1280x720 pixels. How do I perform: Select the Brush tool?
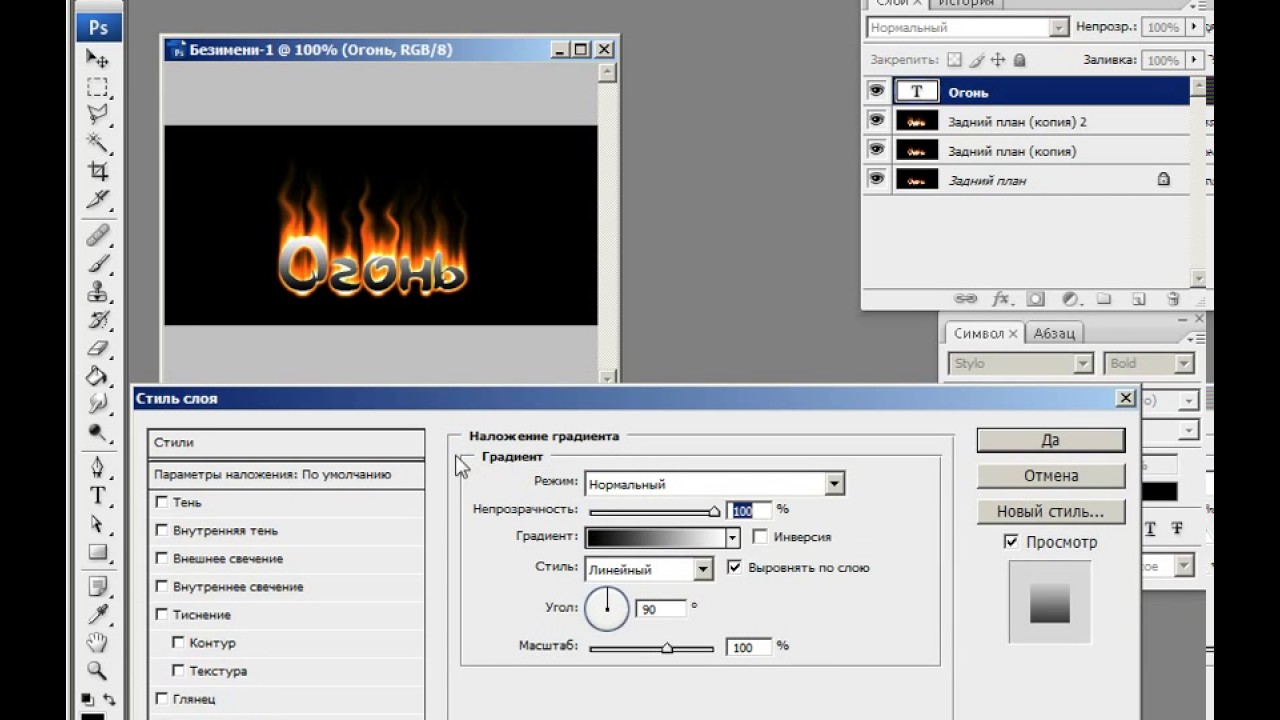click(x=97, y=264)
